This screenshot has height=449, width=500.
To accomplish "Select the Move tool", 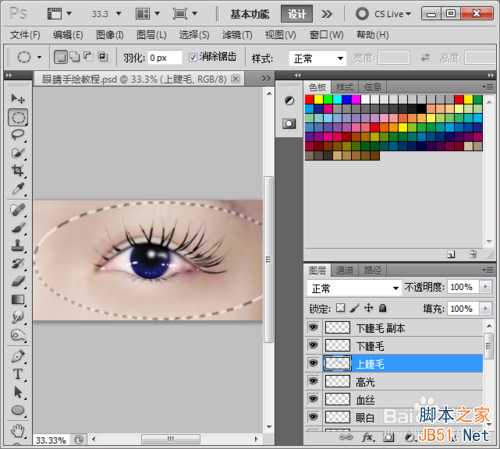I will tap(18, 99).
